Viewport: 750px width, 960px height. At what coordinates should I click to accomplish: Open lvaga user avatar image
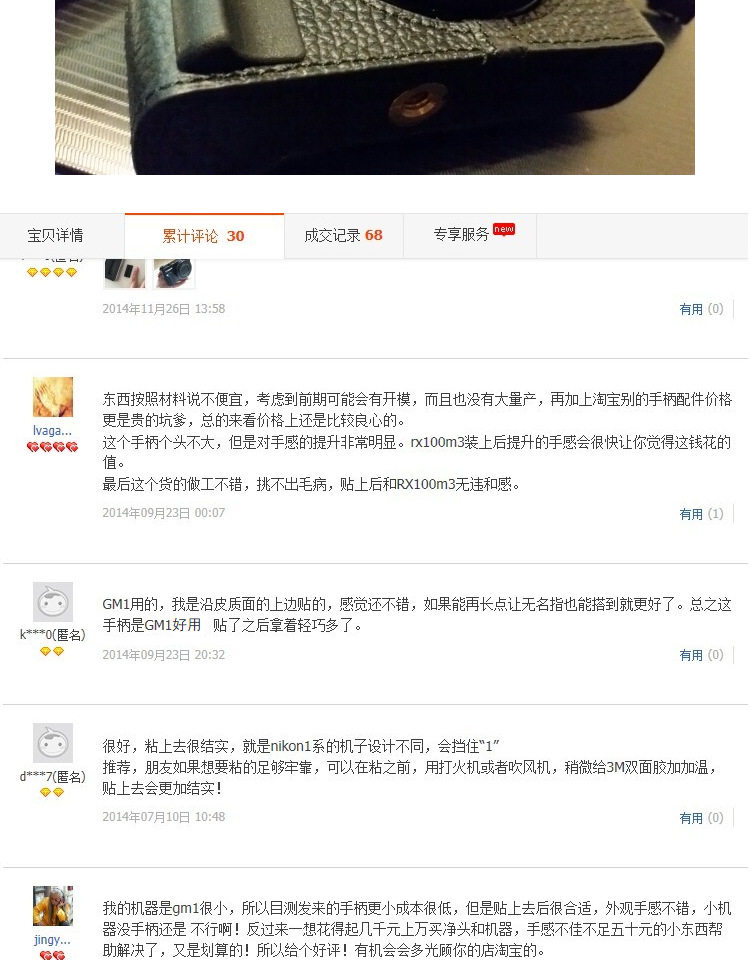pos(53,397)
